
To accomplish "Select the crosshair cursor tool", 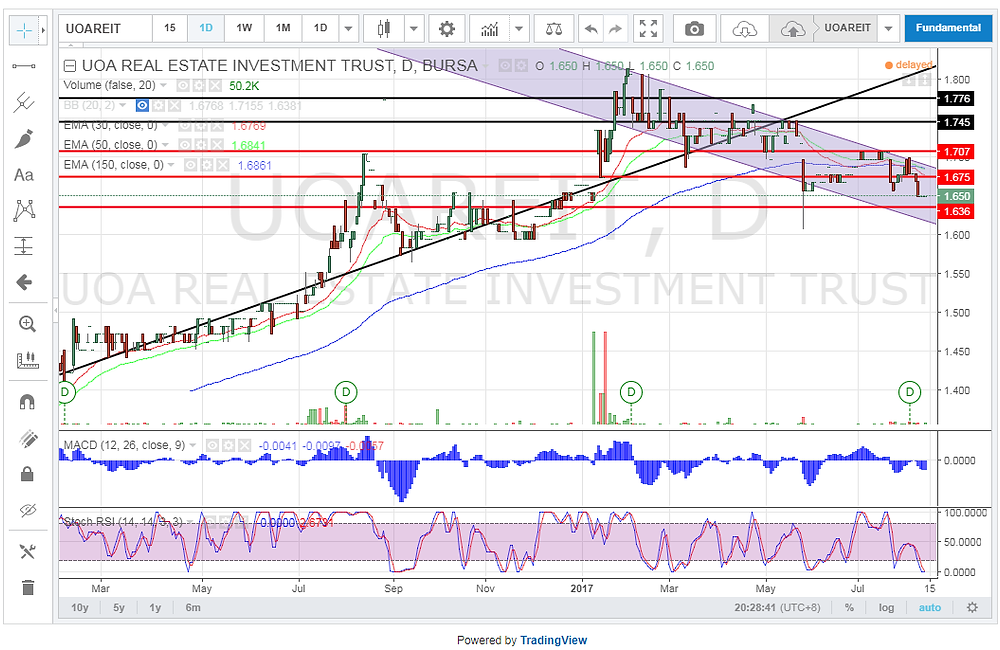I will (24, 30).
